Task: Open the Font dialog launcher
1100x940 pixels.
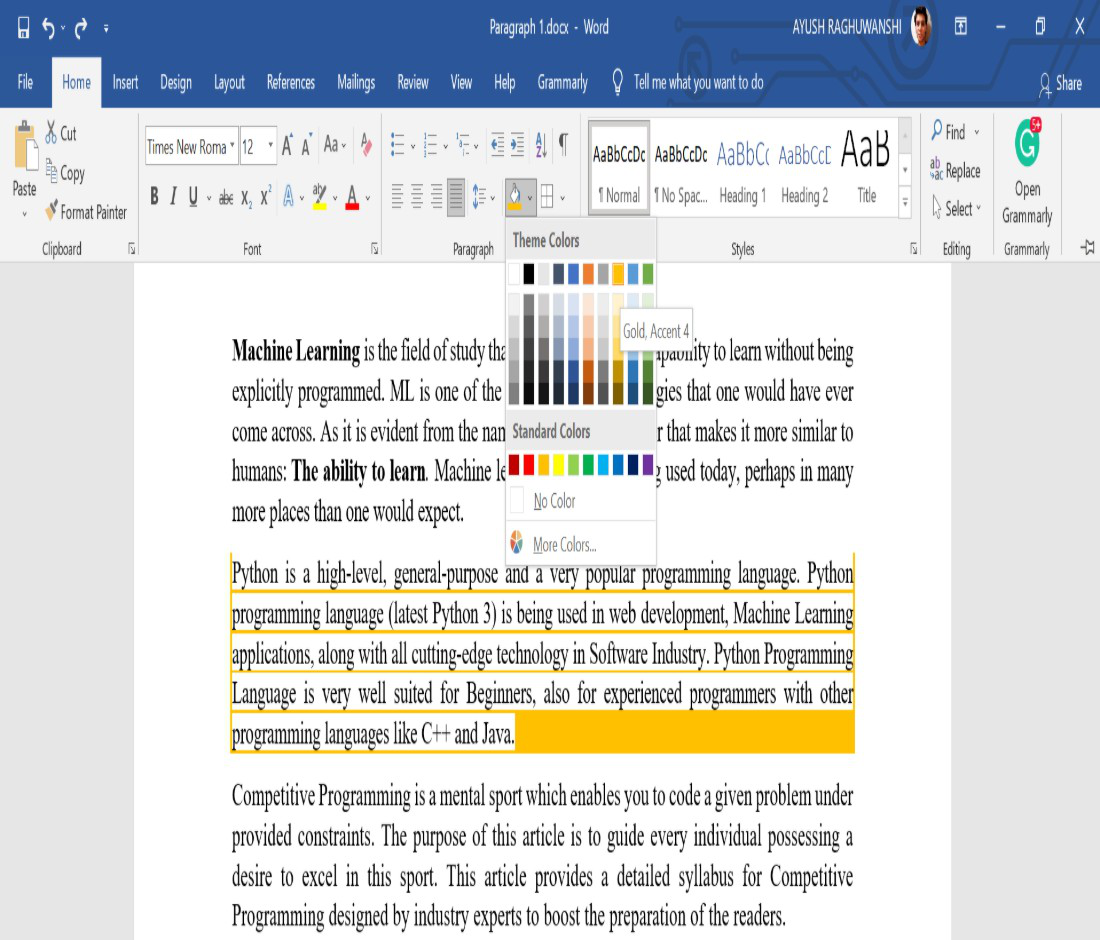Action: pyautogui.click(x=375, y=249)
